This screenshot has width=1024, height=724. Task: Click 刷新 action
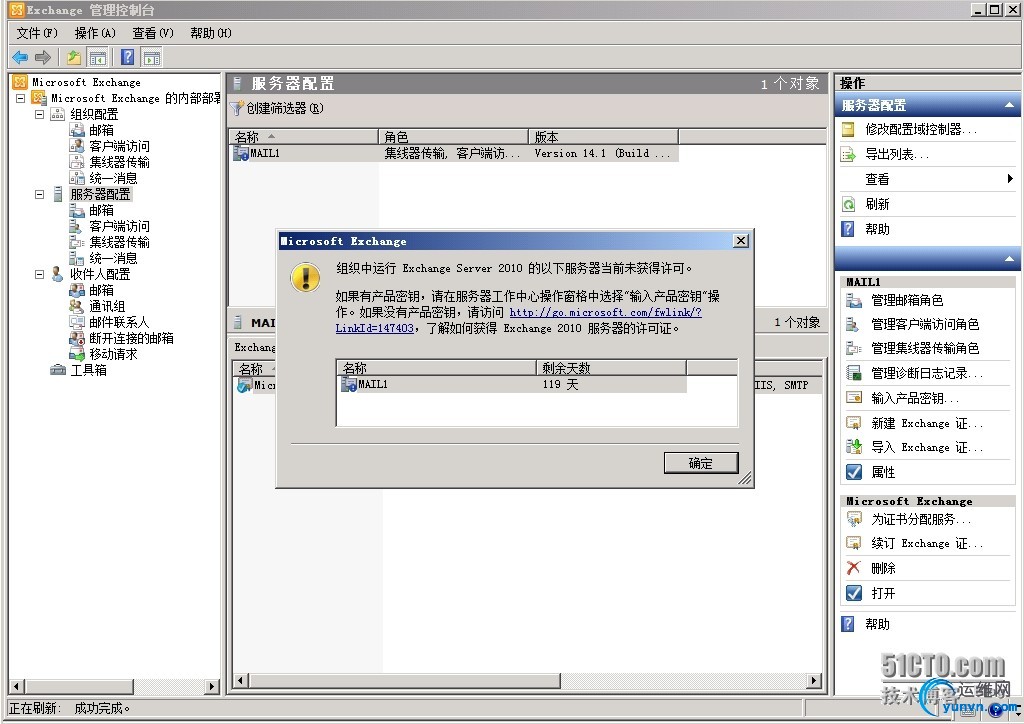pyautogui.click(x=877, y=204)
